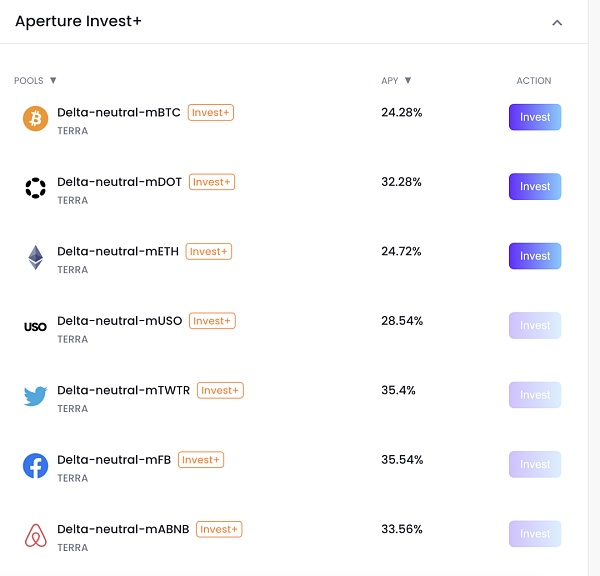Image resolution: width=600 pixels, height=576 pixels.
Task: Invest in Delta-neutral-mDOT pool
Action: 535,186
